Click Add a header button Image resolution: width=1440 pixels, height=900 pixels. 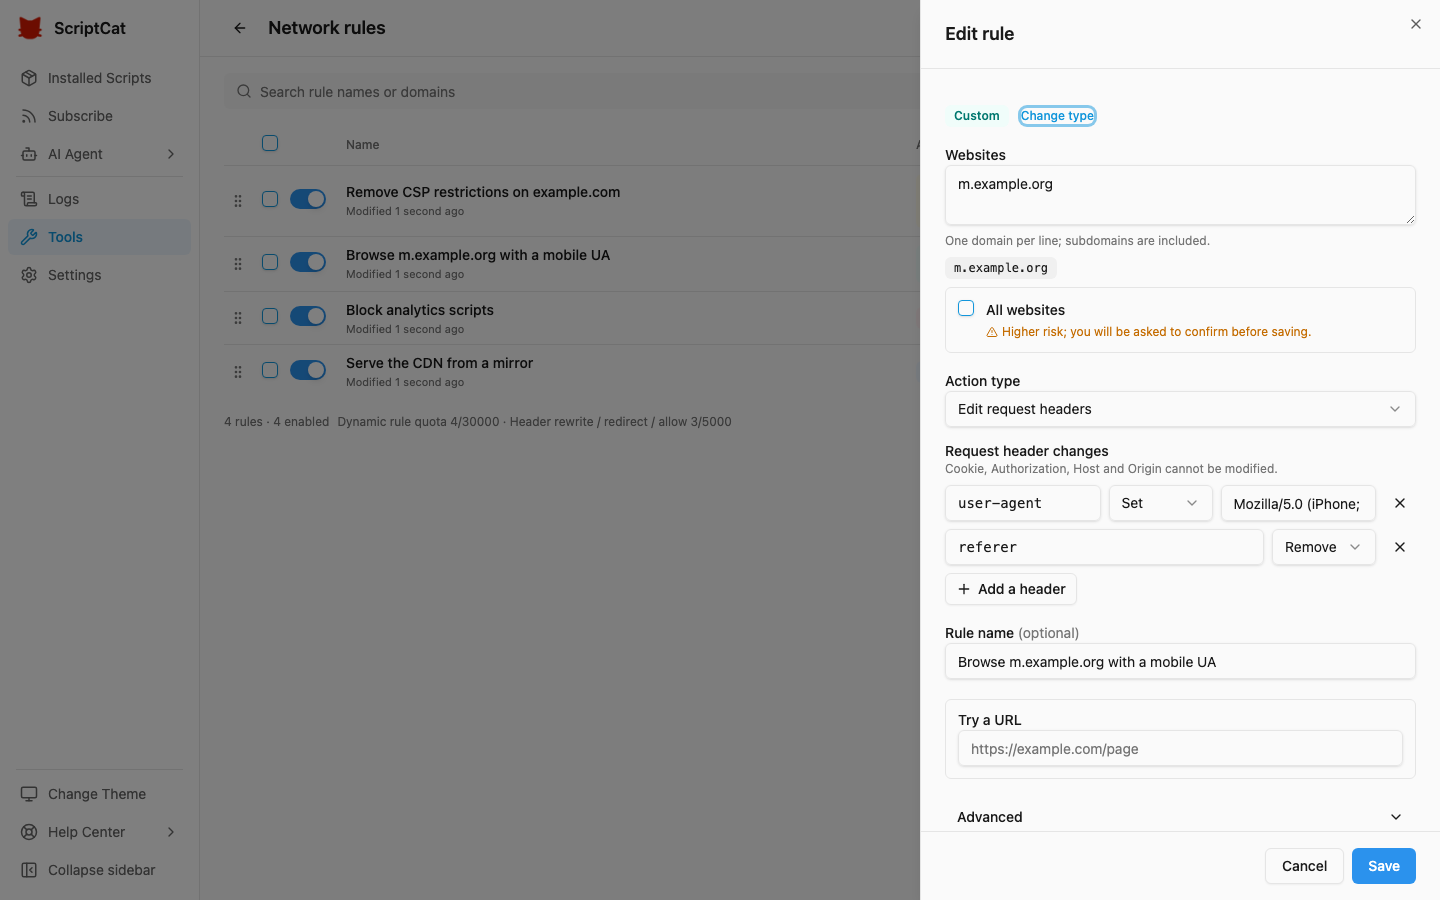pos(1011,589)
